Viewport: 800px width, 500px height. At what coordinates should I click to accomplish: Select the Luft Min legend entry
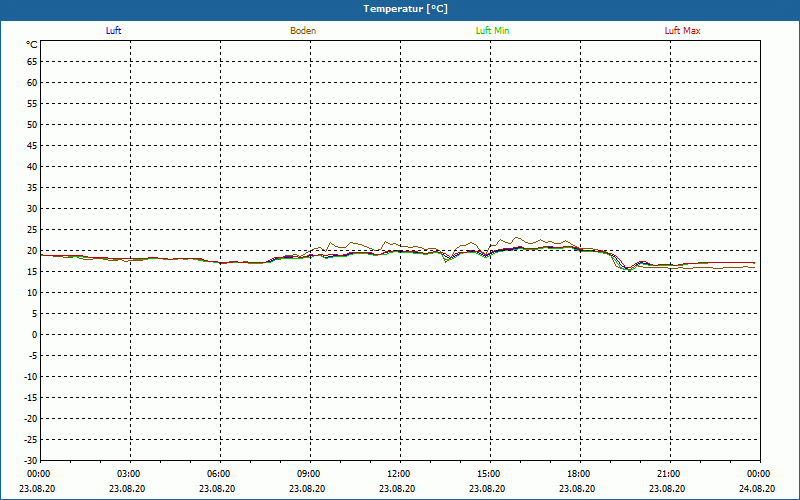pyautogui.click(x=492, y=31)
